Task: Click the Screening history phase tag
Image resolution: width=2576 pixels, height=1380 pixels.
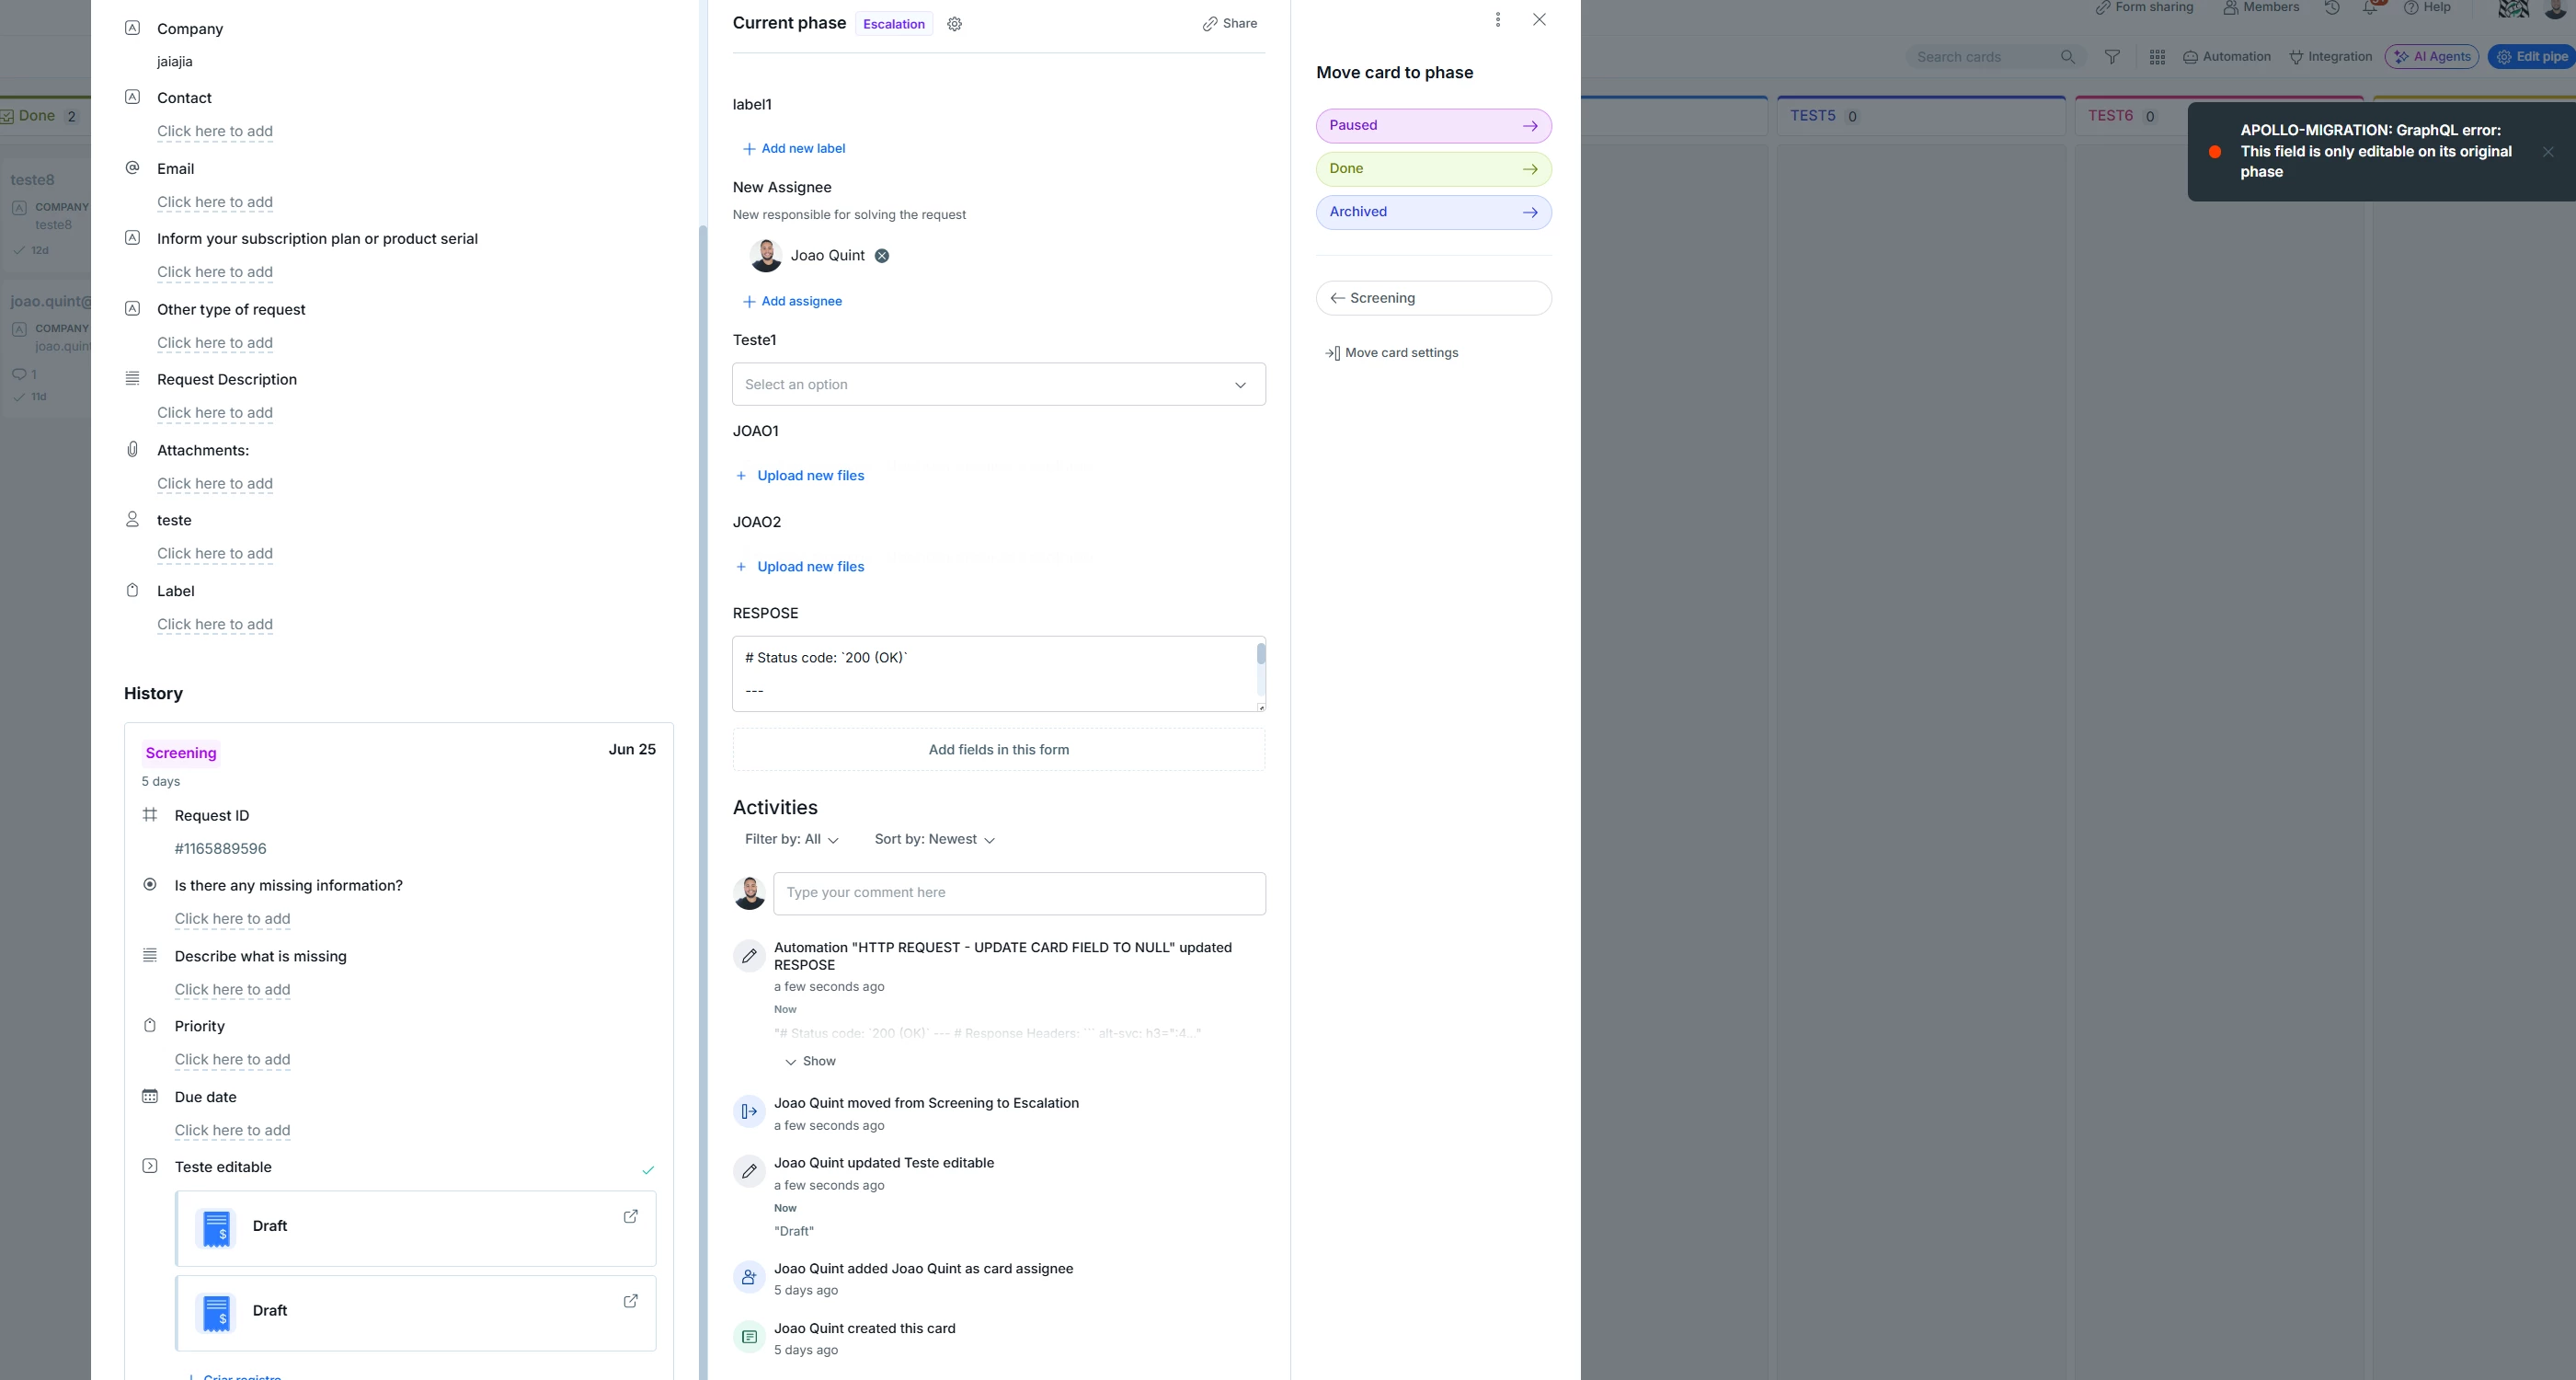Action: tap(181, 753)
